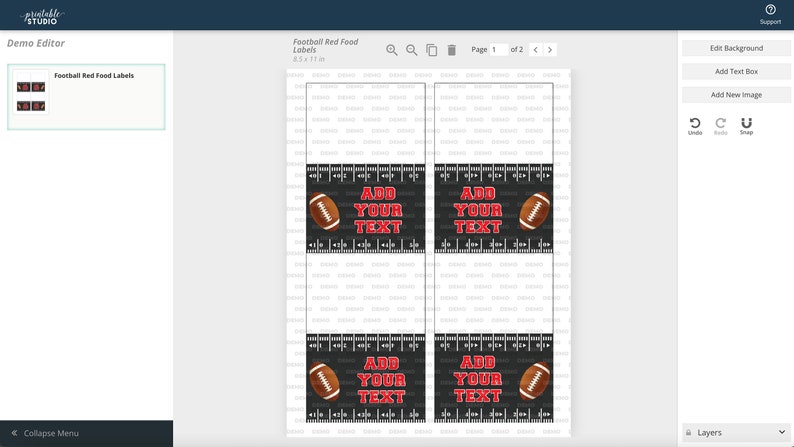Duplicate the page with the copy icon
The width and height of the screenshot is (794, 447).
(x=431, y=50)
